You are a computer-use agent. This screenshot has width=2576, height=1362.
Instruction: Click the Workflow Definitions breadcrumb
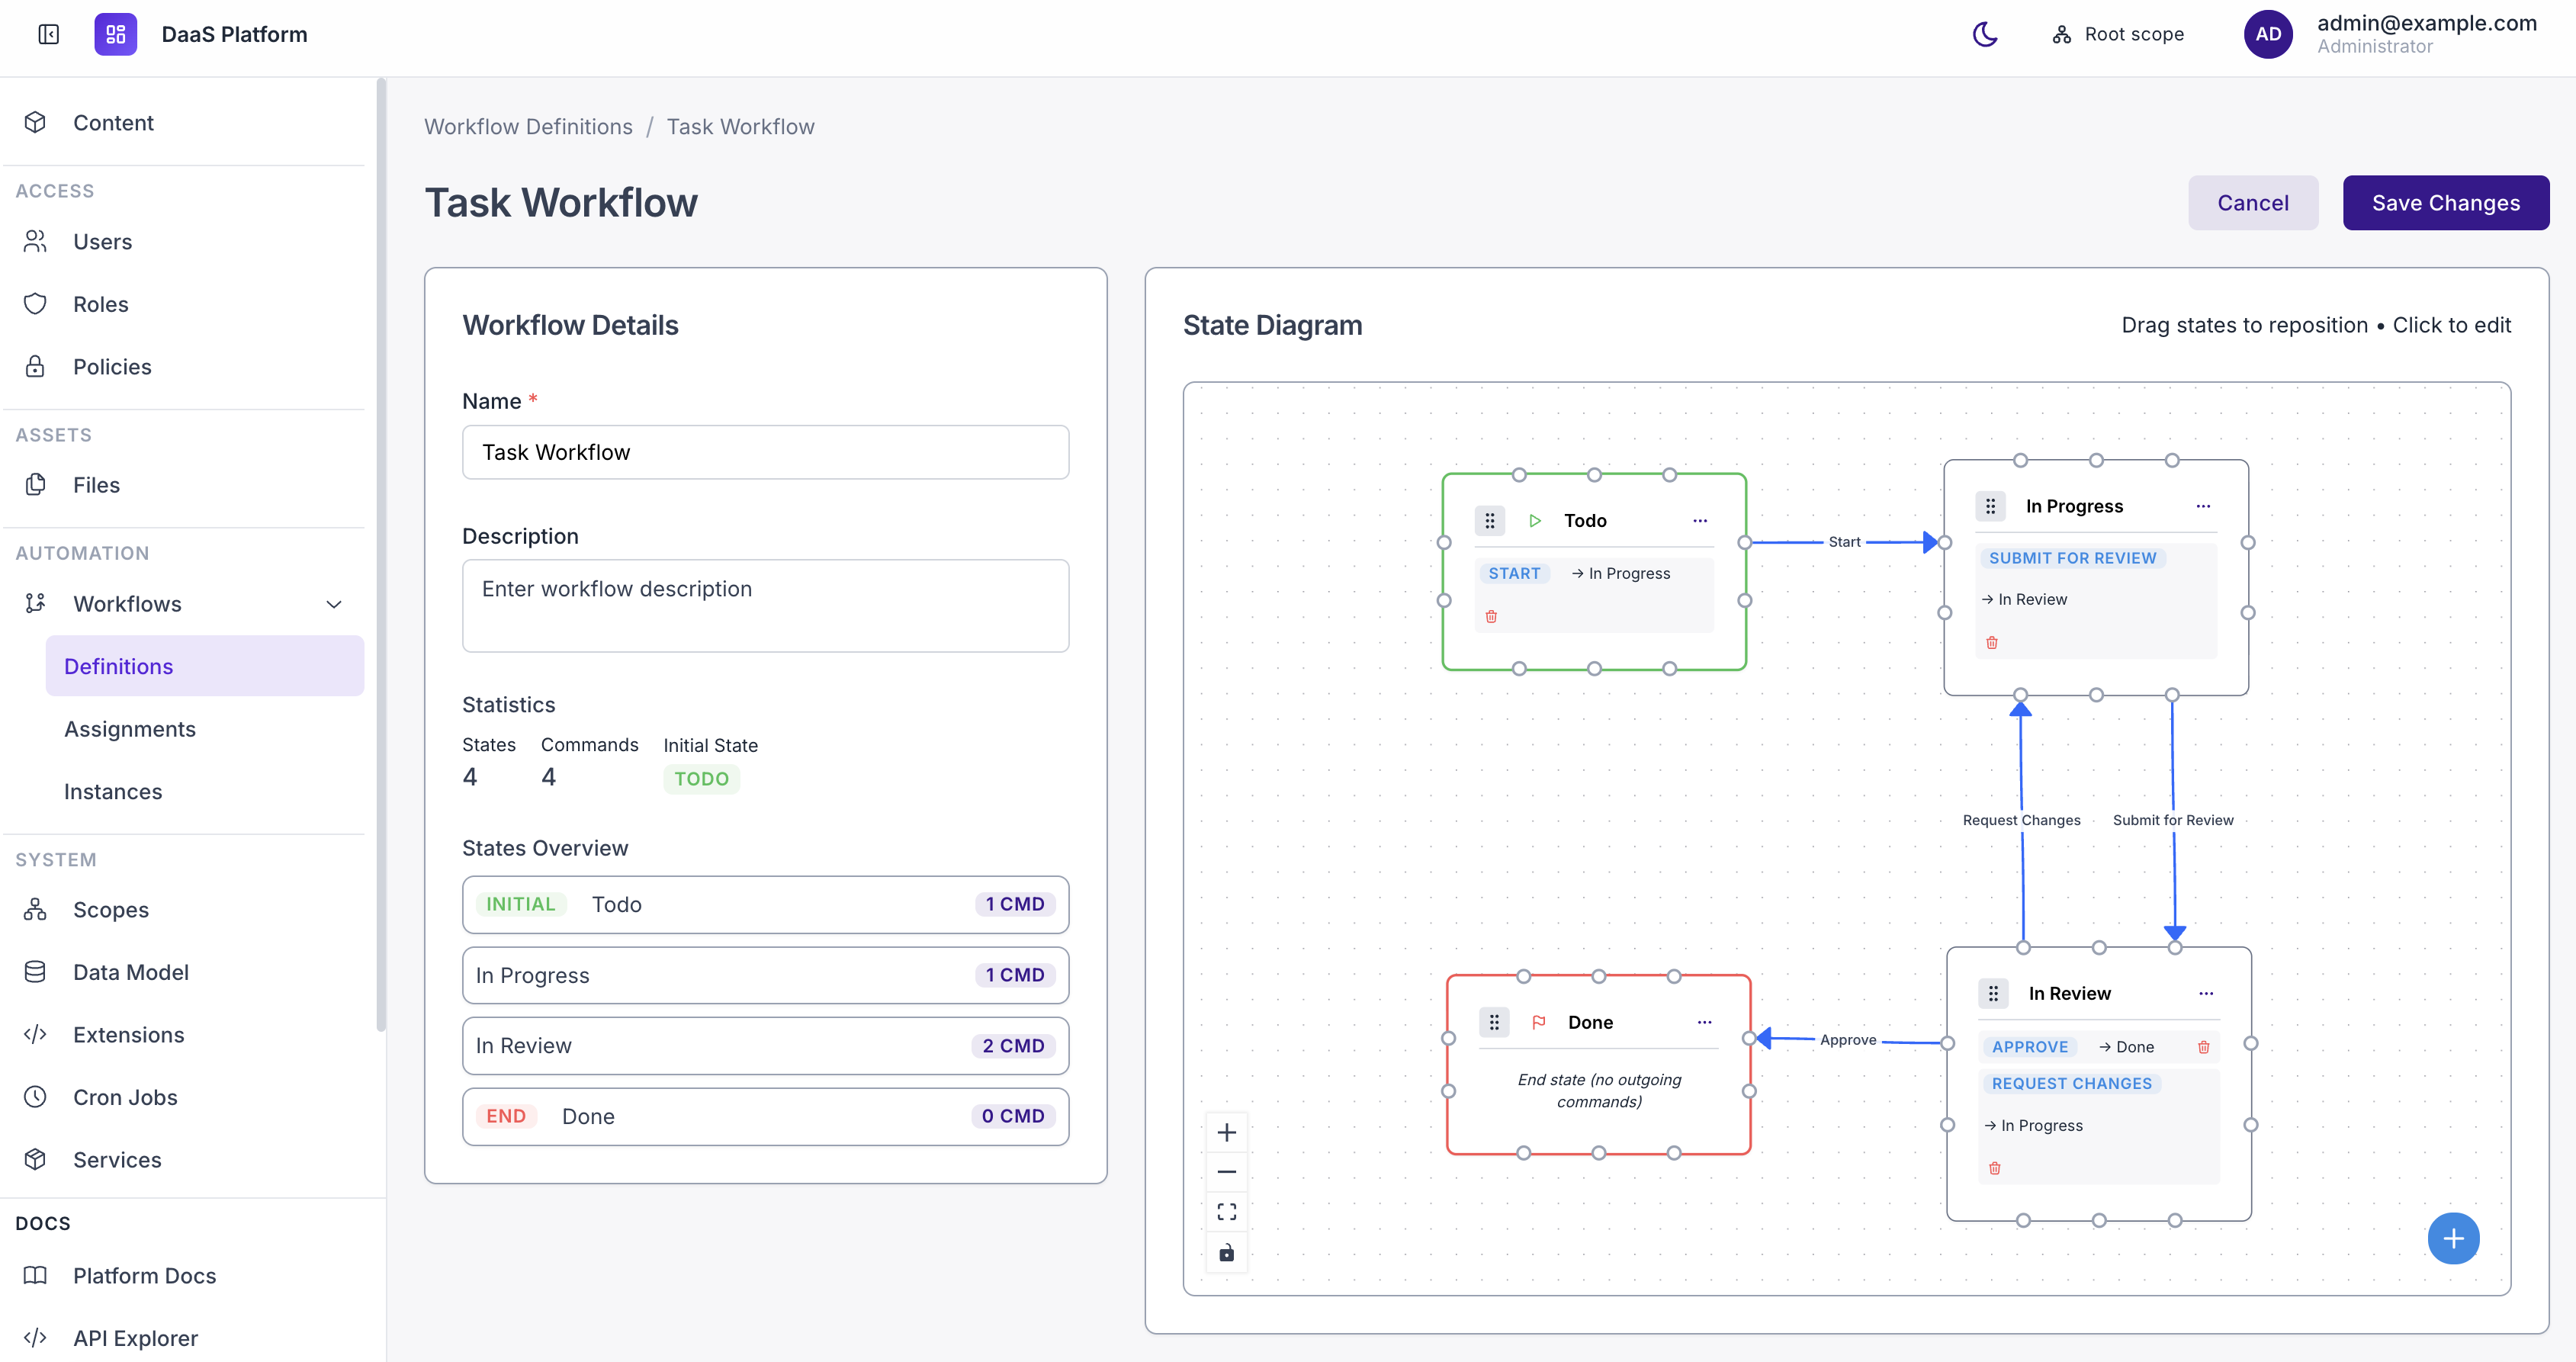(528, 127)
